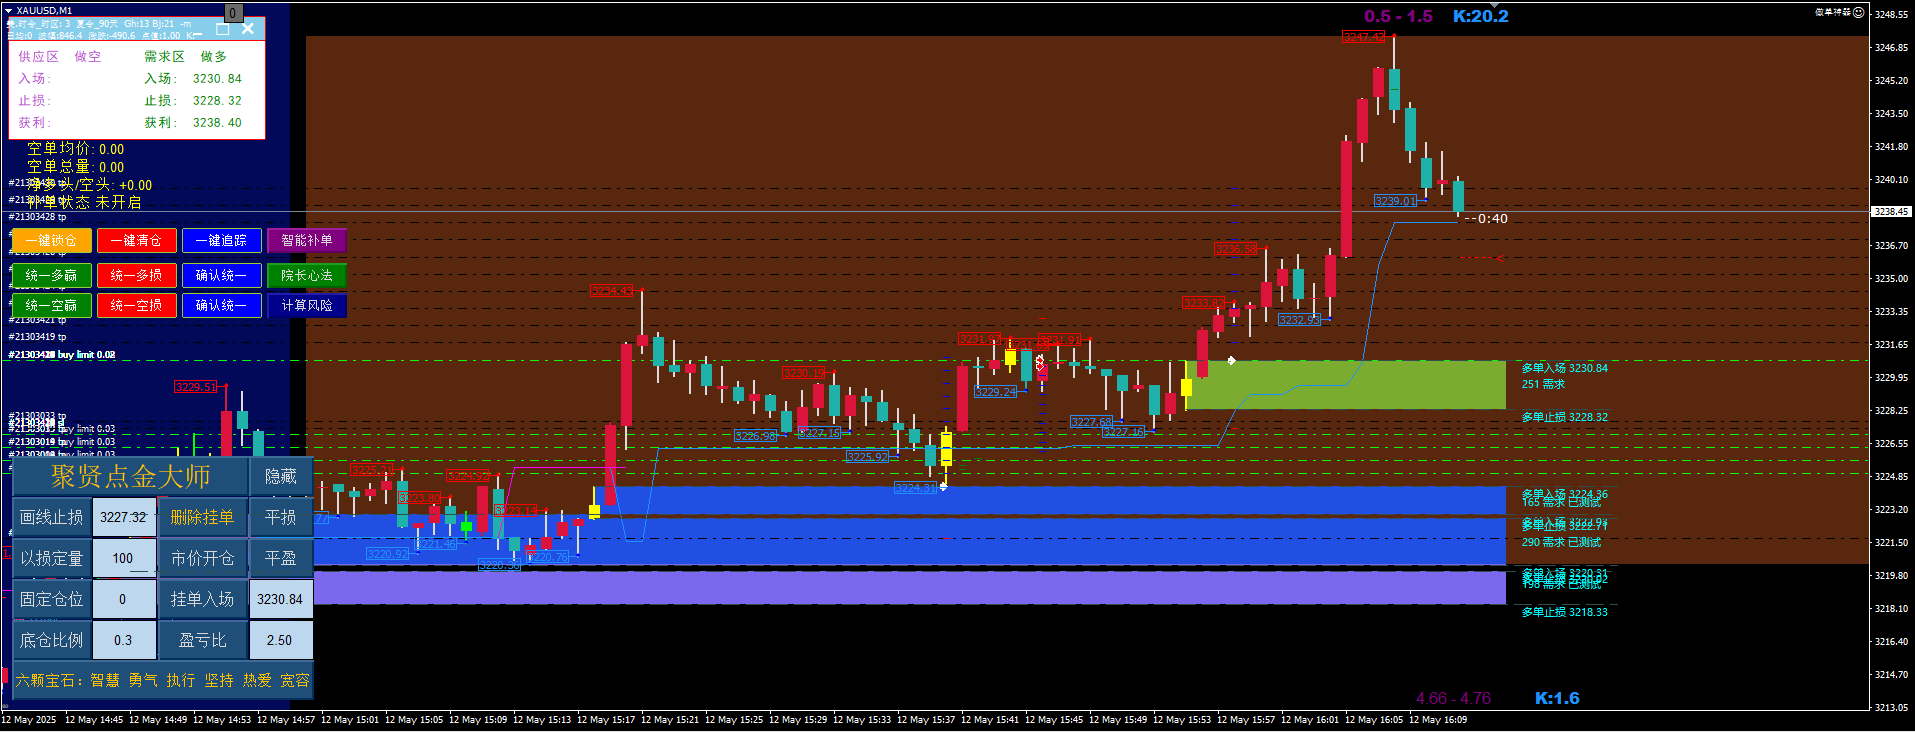Click the 以损定量 button
This screenshot has width=1915, height=733.
(x=52, y=558)
